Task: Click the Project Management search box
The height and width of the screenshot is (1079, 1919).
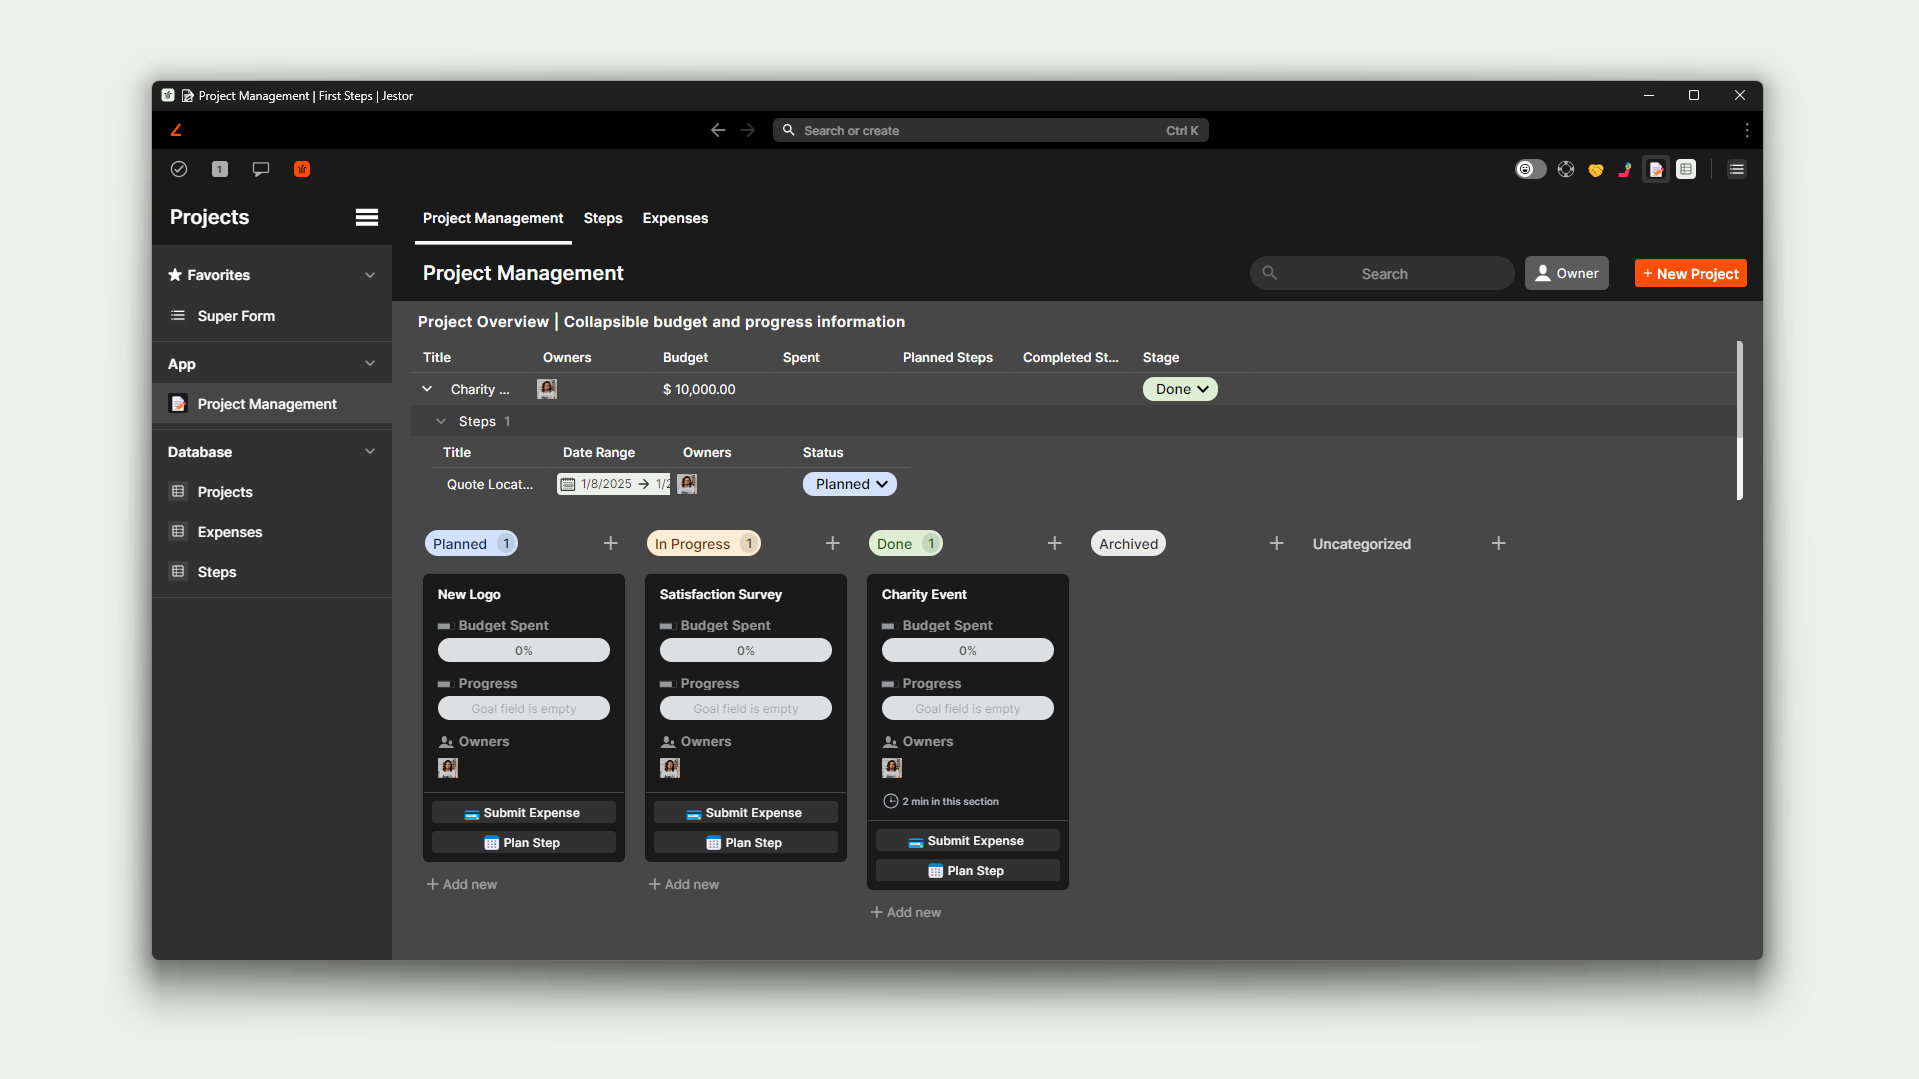Action: click(1382, 273)
